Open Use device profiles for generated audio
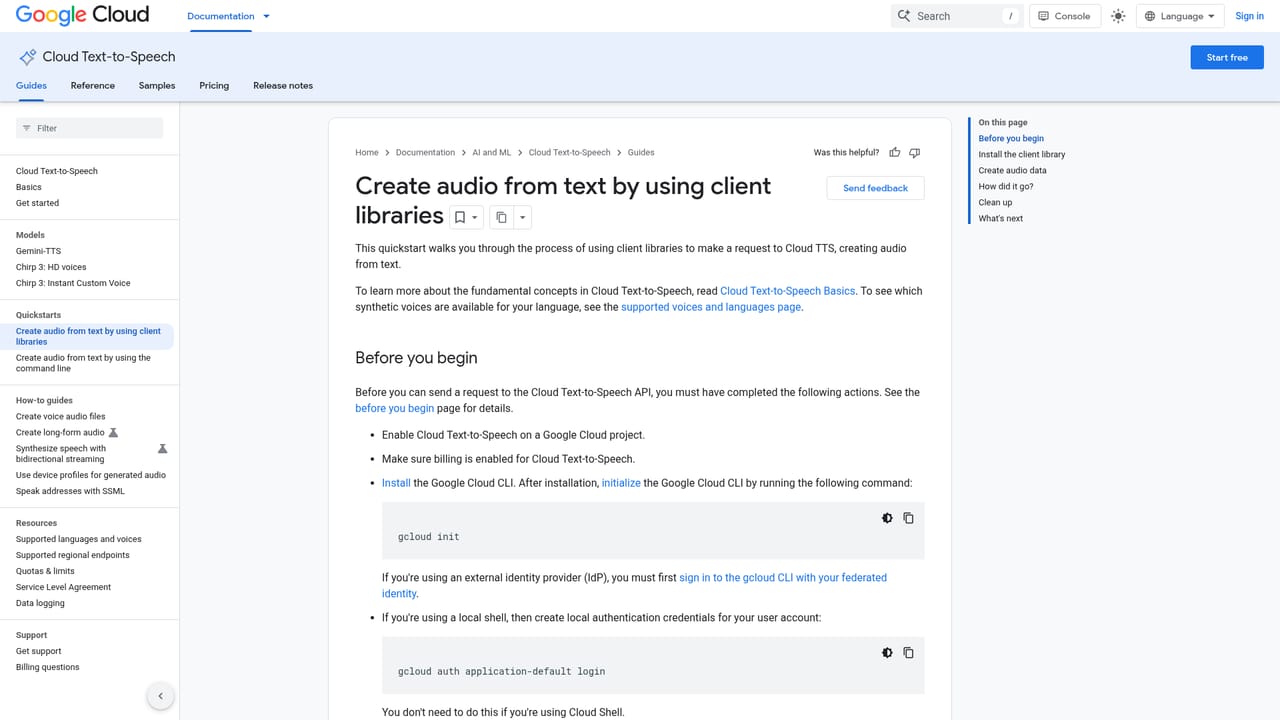 click(91, 475)
